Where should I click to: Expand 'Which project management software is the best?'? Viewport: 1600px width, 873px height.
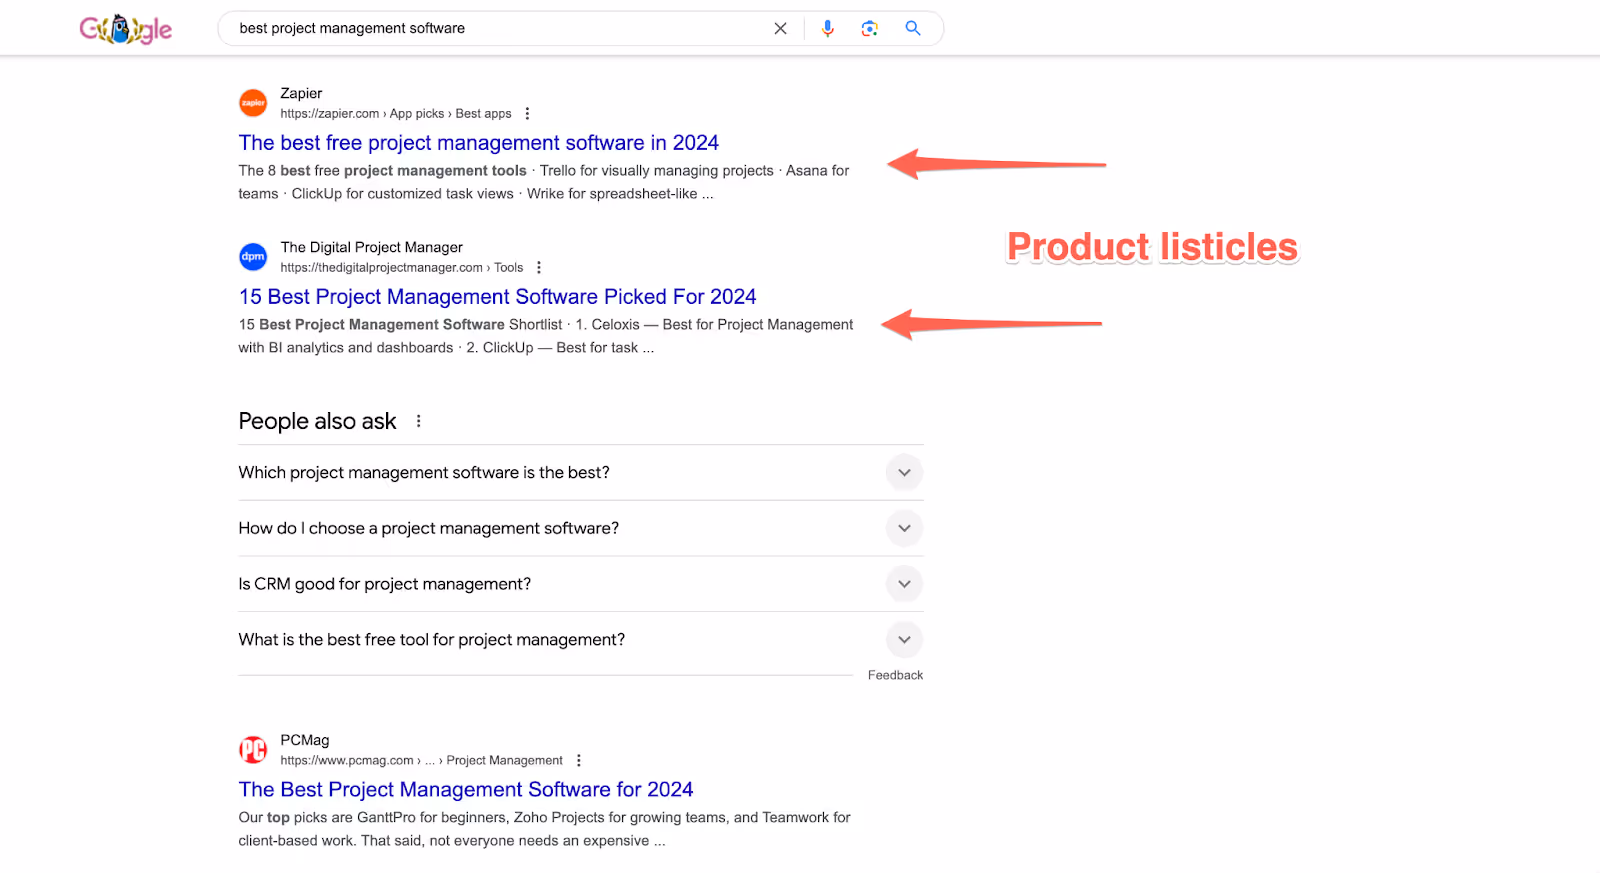(581, 473)
